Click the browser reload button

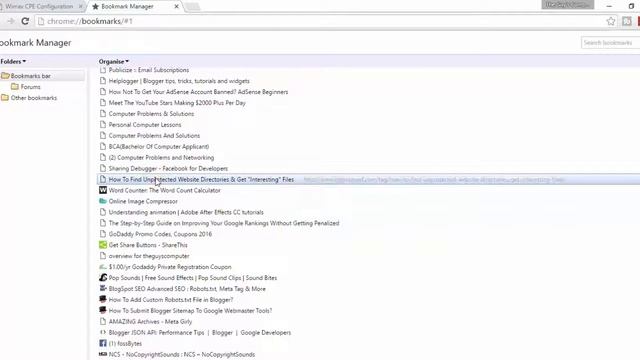[25, 21]
